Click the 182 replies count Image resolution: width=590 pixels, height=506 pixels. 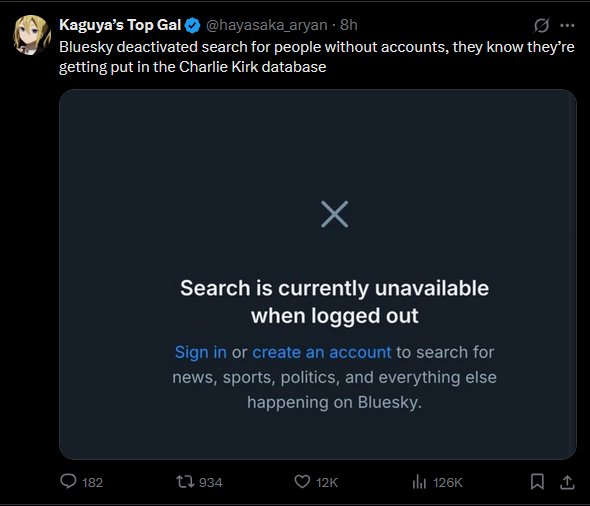[x=92, y=482]
